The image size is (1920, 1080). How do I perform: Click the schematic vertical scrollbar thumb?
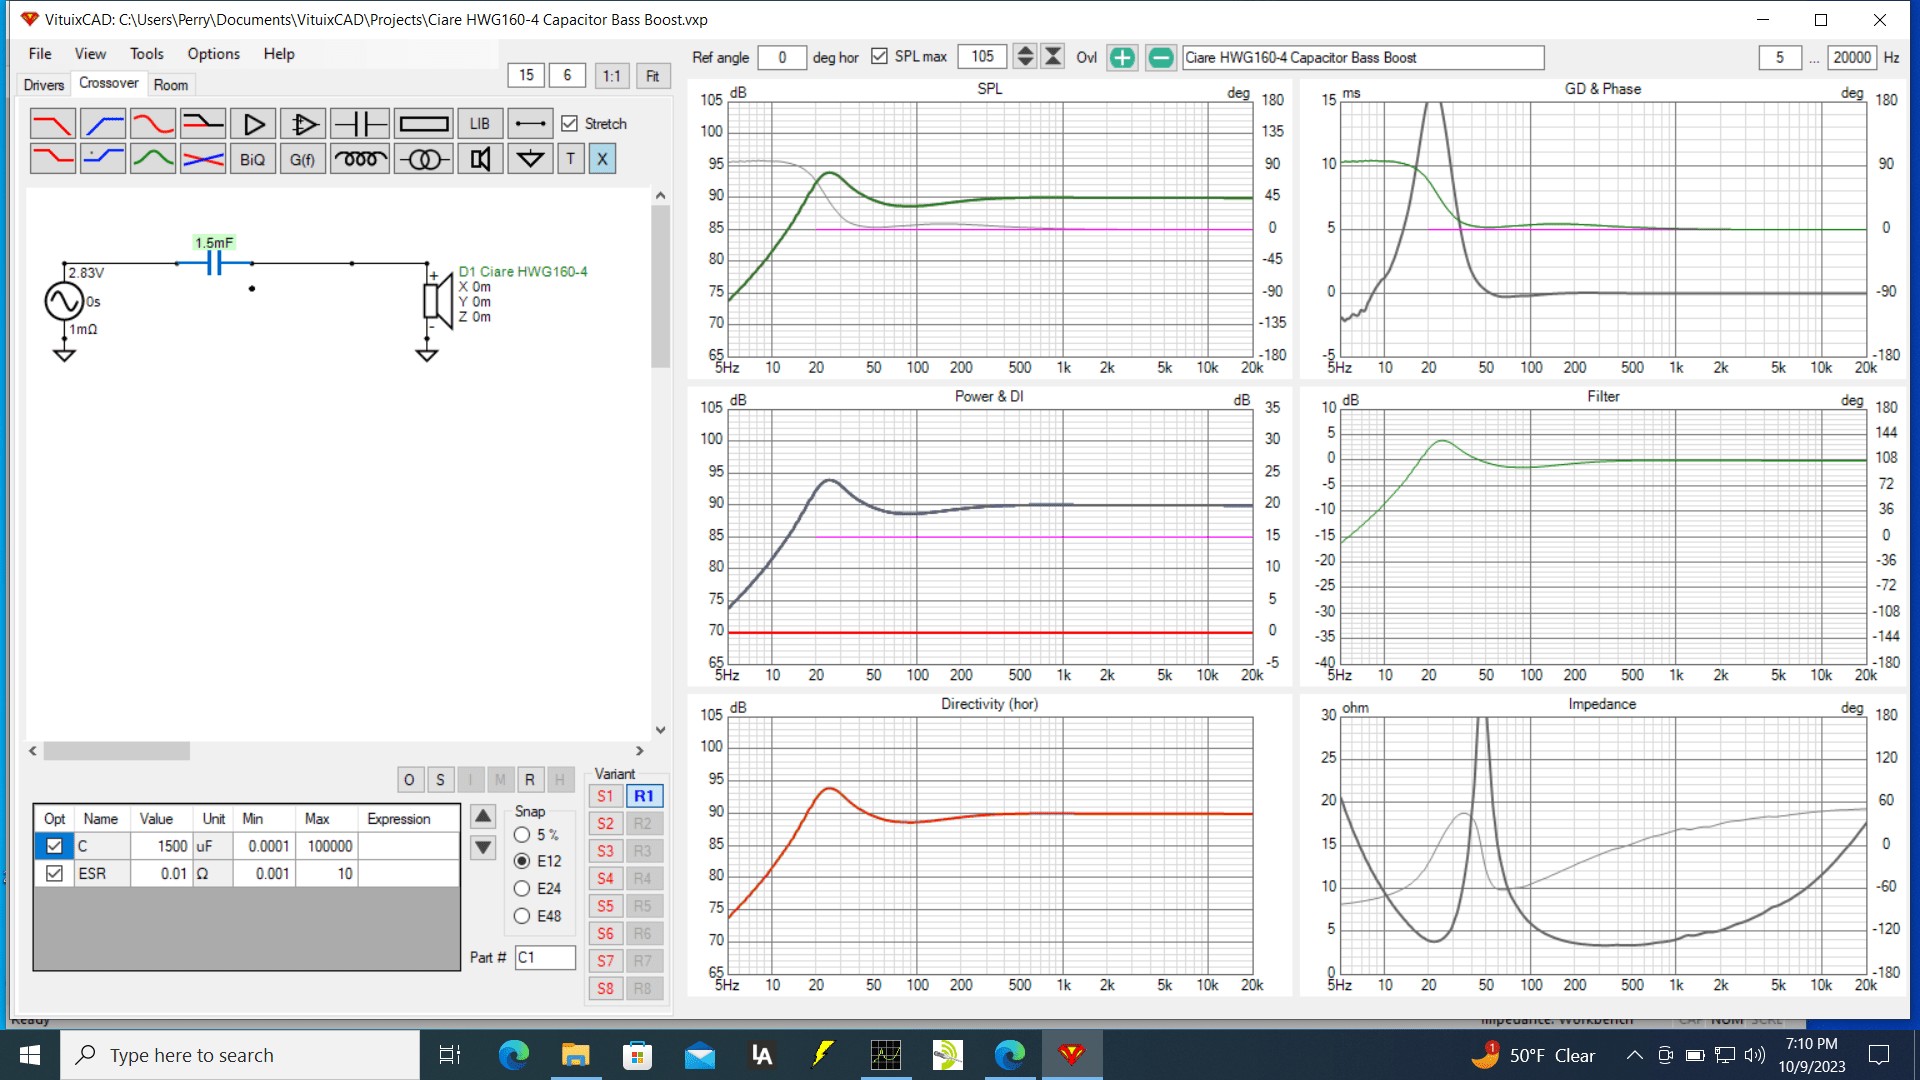pos(660,287)
